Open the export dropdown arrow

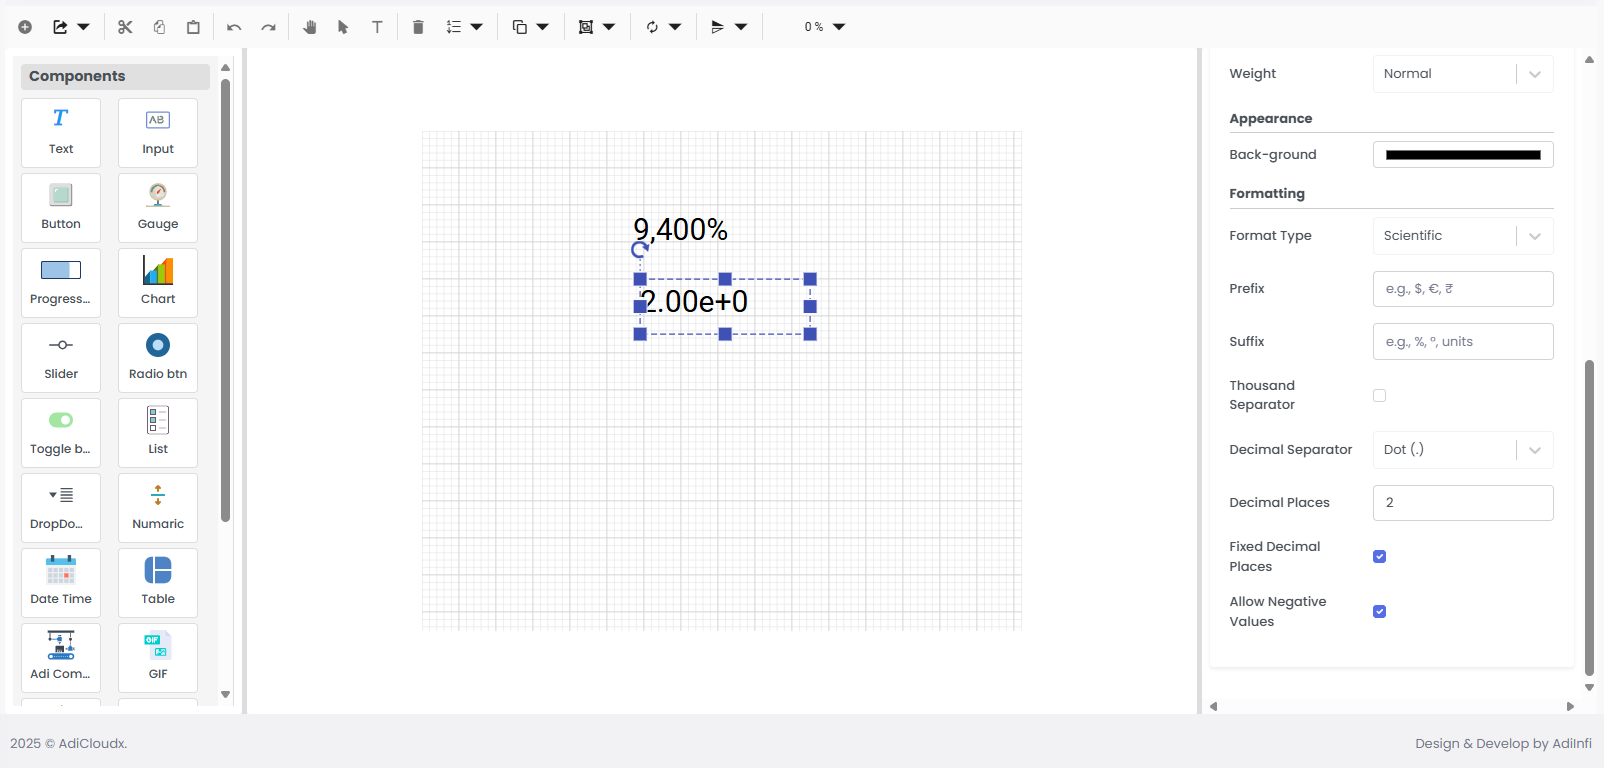84,27
